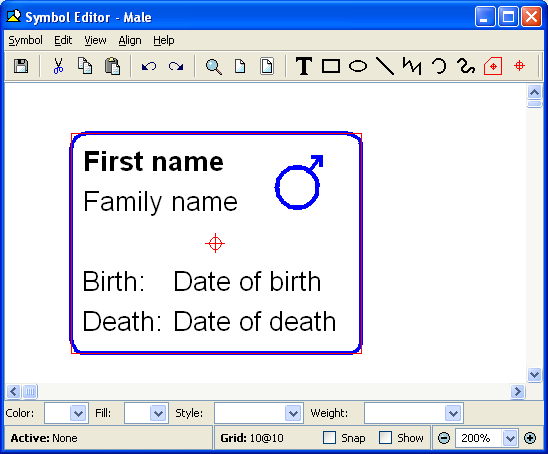Screen dimensions: 548x454
Task: Select the Curve squiggle tool
Action: point(466,66)
